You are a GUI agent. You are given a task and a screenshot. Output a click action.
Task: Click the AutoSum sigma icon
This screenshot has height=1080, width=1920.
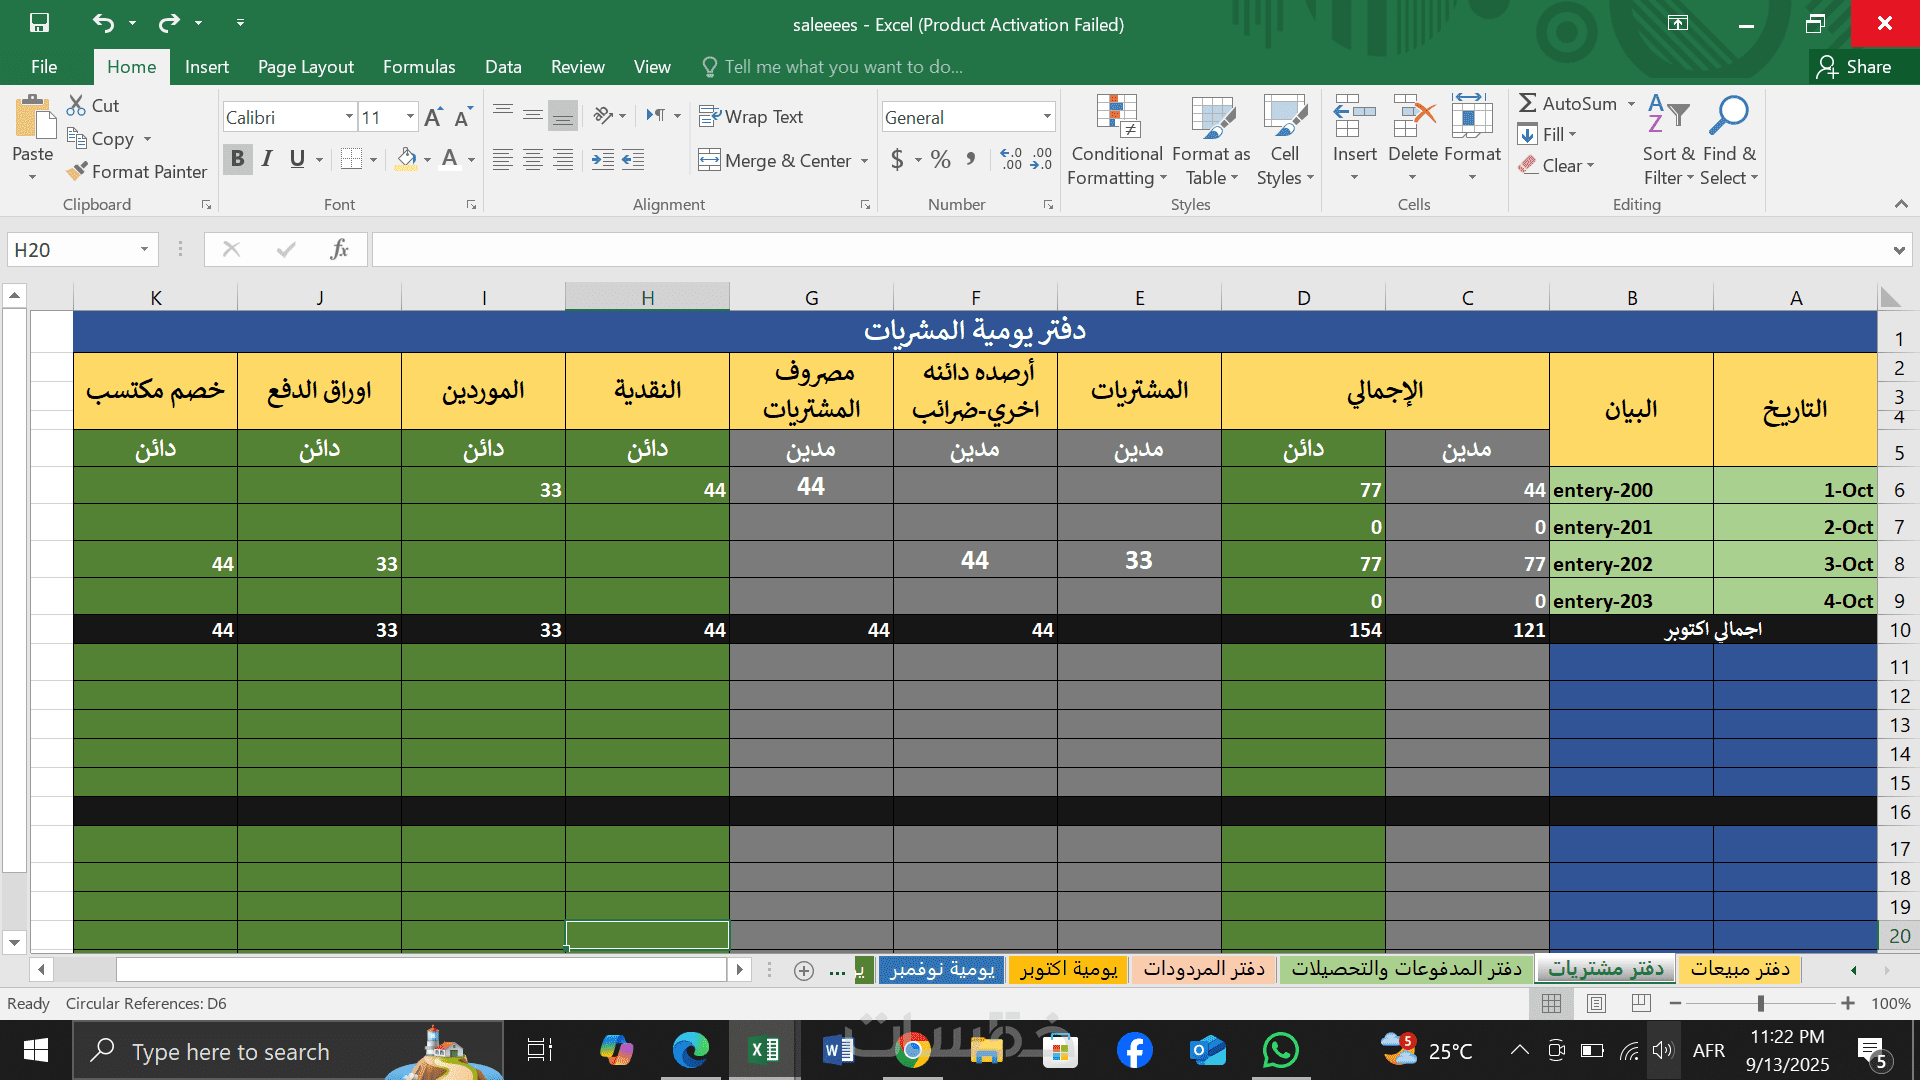click(x=1527, y=103)
